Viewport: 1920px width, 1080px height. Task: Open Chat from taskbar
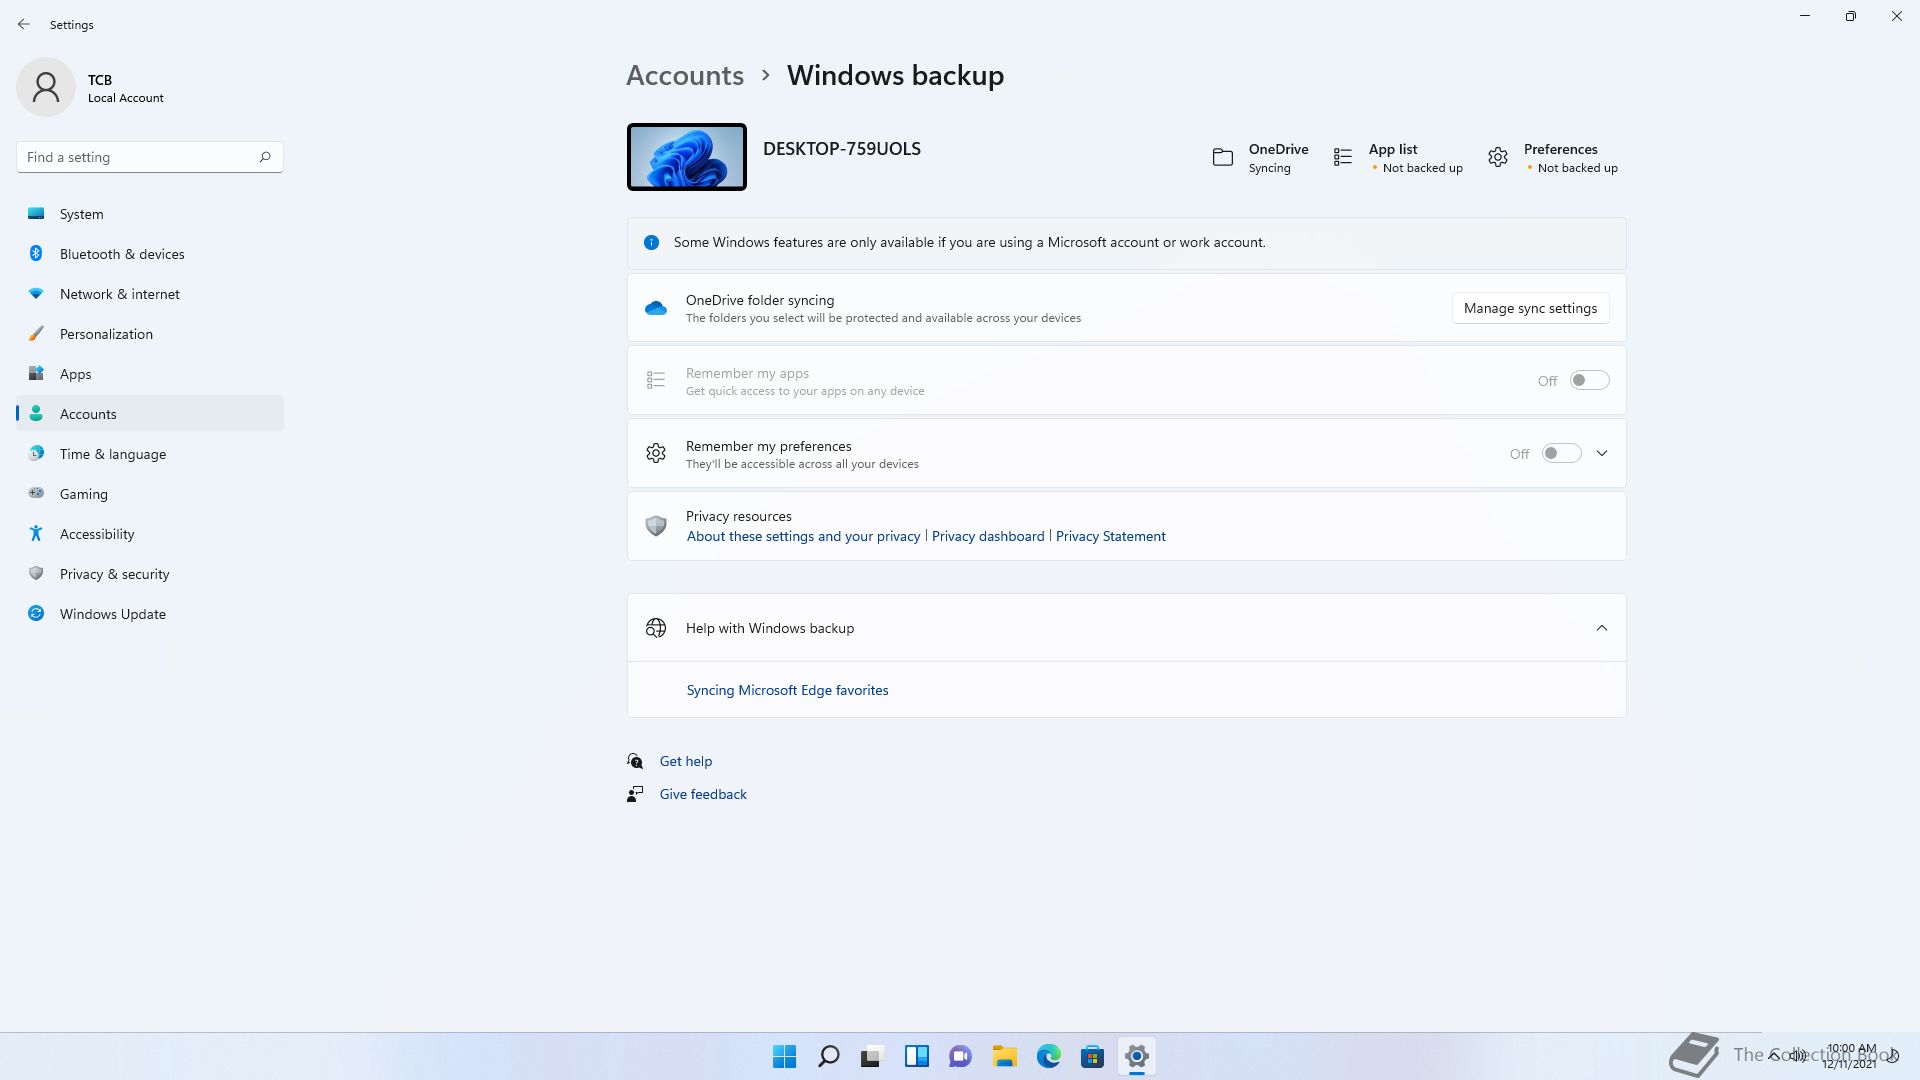(x=961, y=1056)
